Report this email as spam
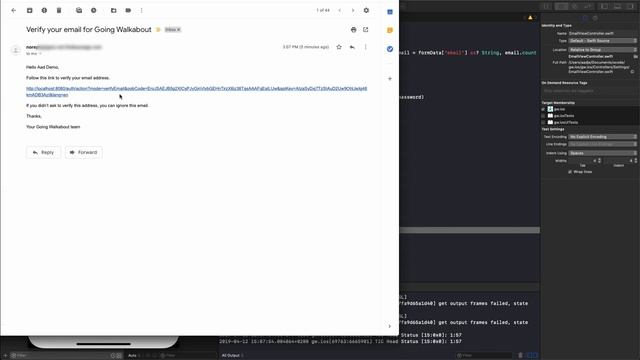 pyautogui.click(x=44, y=10)
